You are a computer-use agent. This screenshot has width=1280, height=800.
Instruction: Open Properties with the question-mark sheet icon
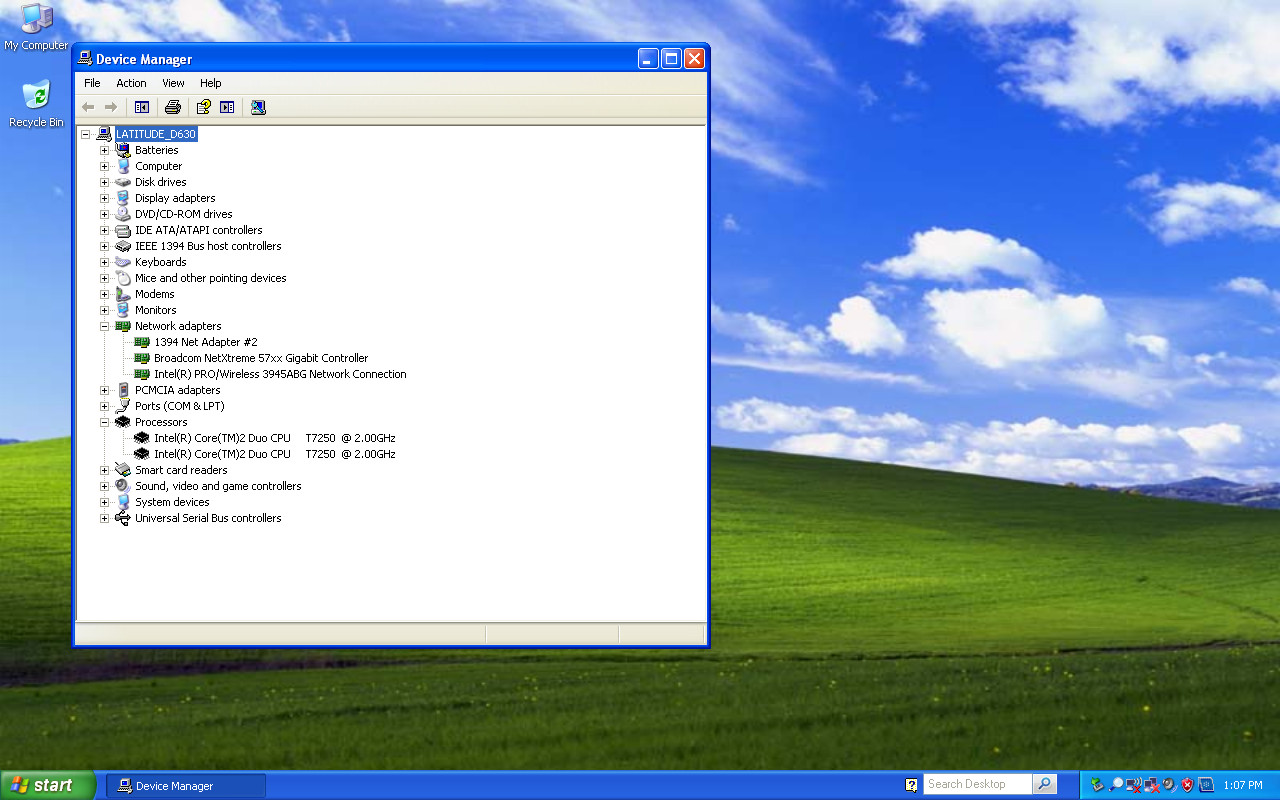click(x=204, y=107)
